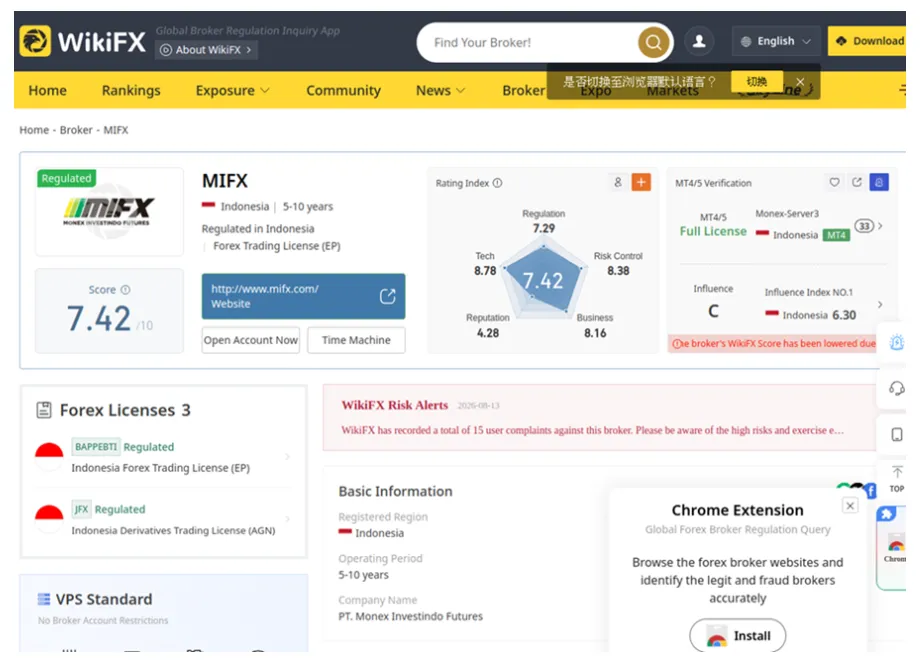
Task: Expand the Influence Index arrow
Action: tap(880, 304)
